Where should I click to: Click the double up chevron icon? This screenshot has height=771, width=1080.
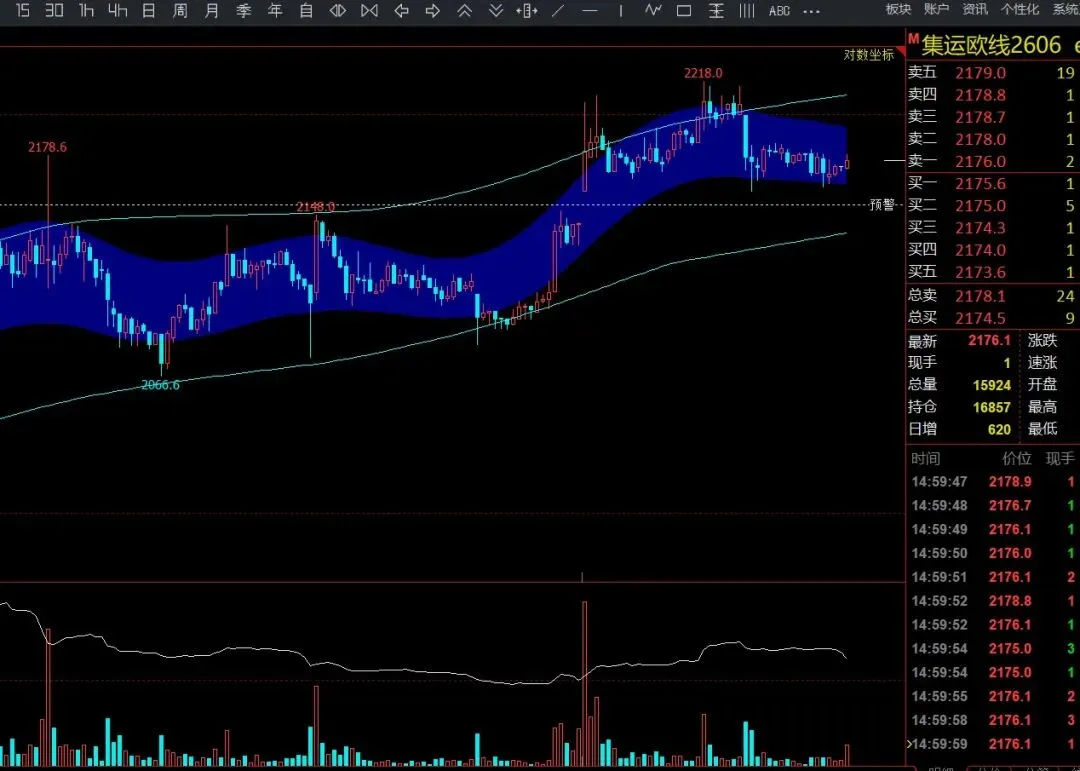(465, 11)
